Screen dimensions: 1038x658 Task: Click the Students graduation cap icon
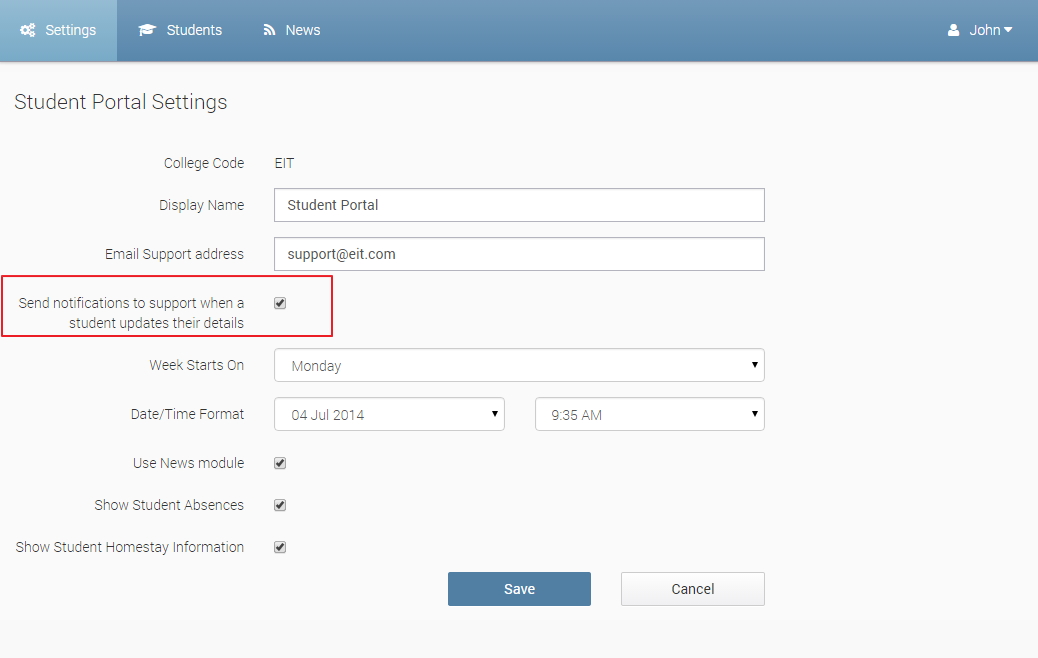(x=147, y=30)
